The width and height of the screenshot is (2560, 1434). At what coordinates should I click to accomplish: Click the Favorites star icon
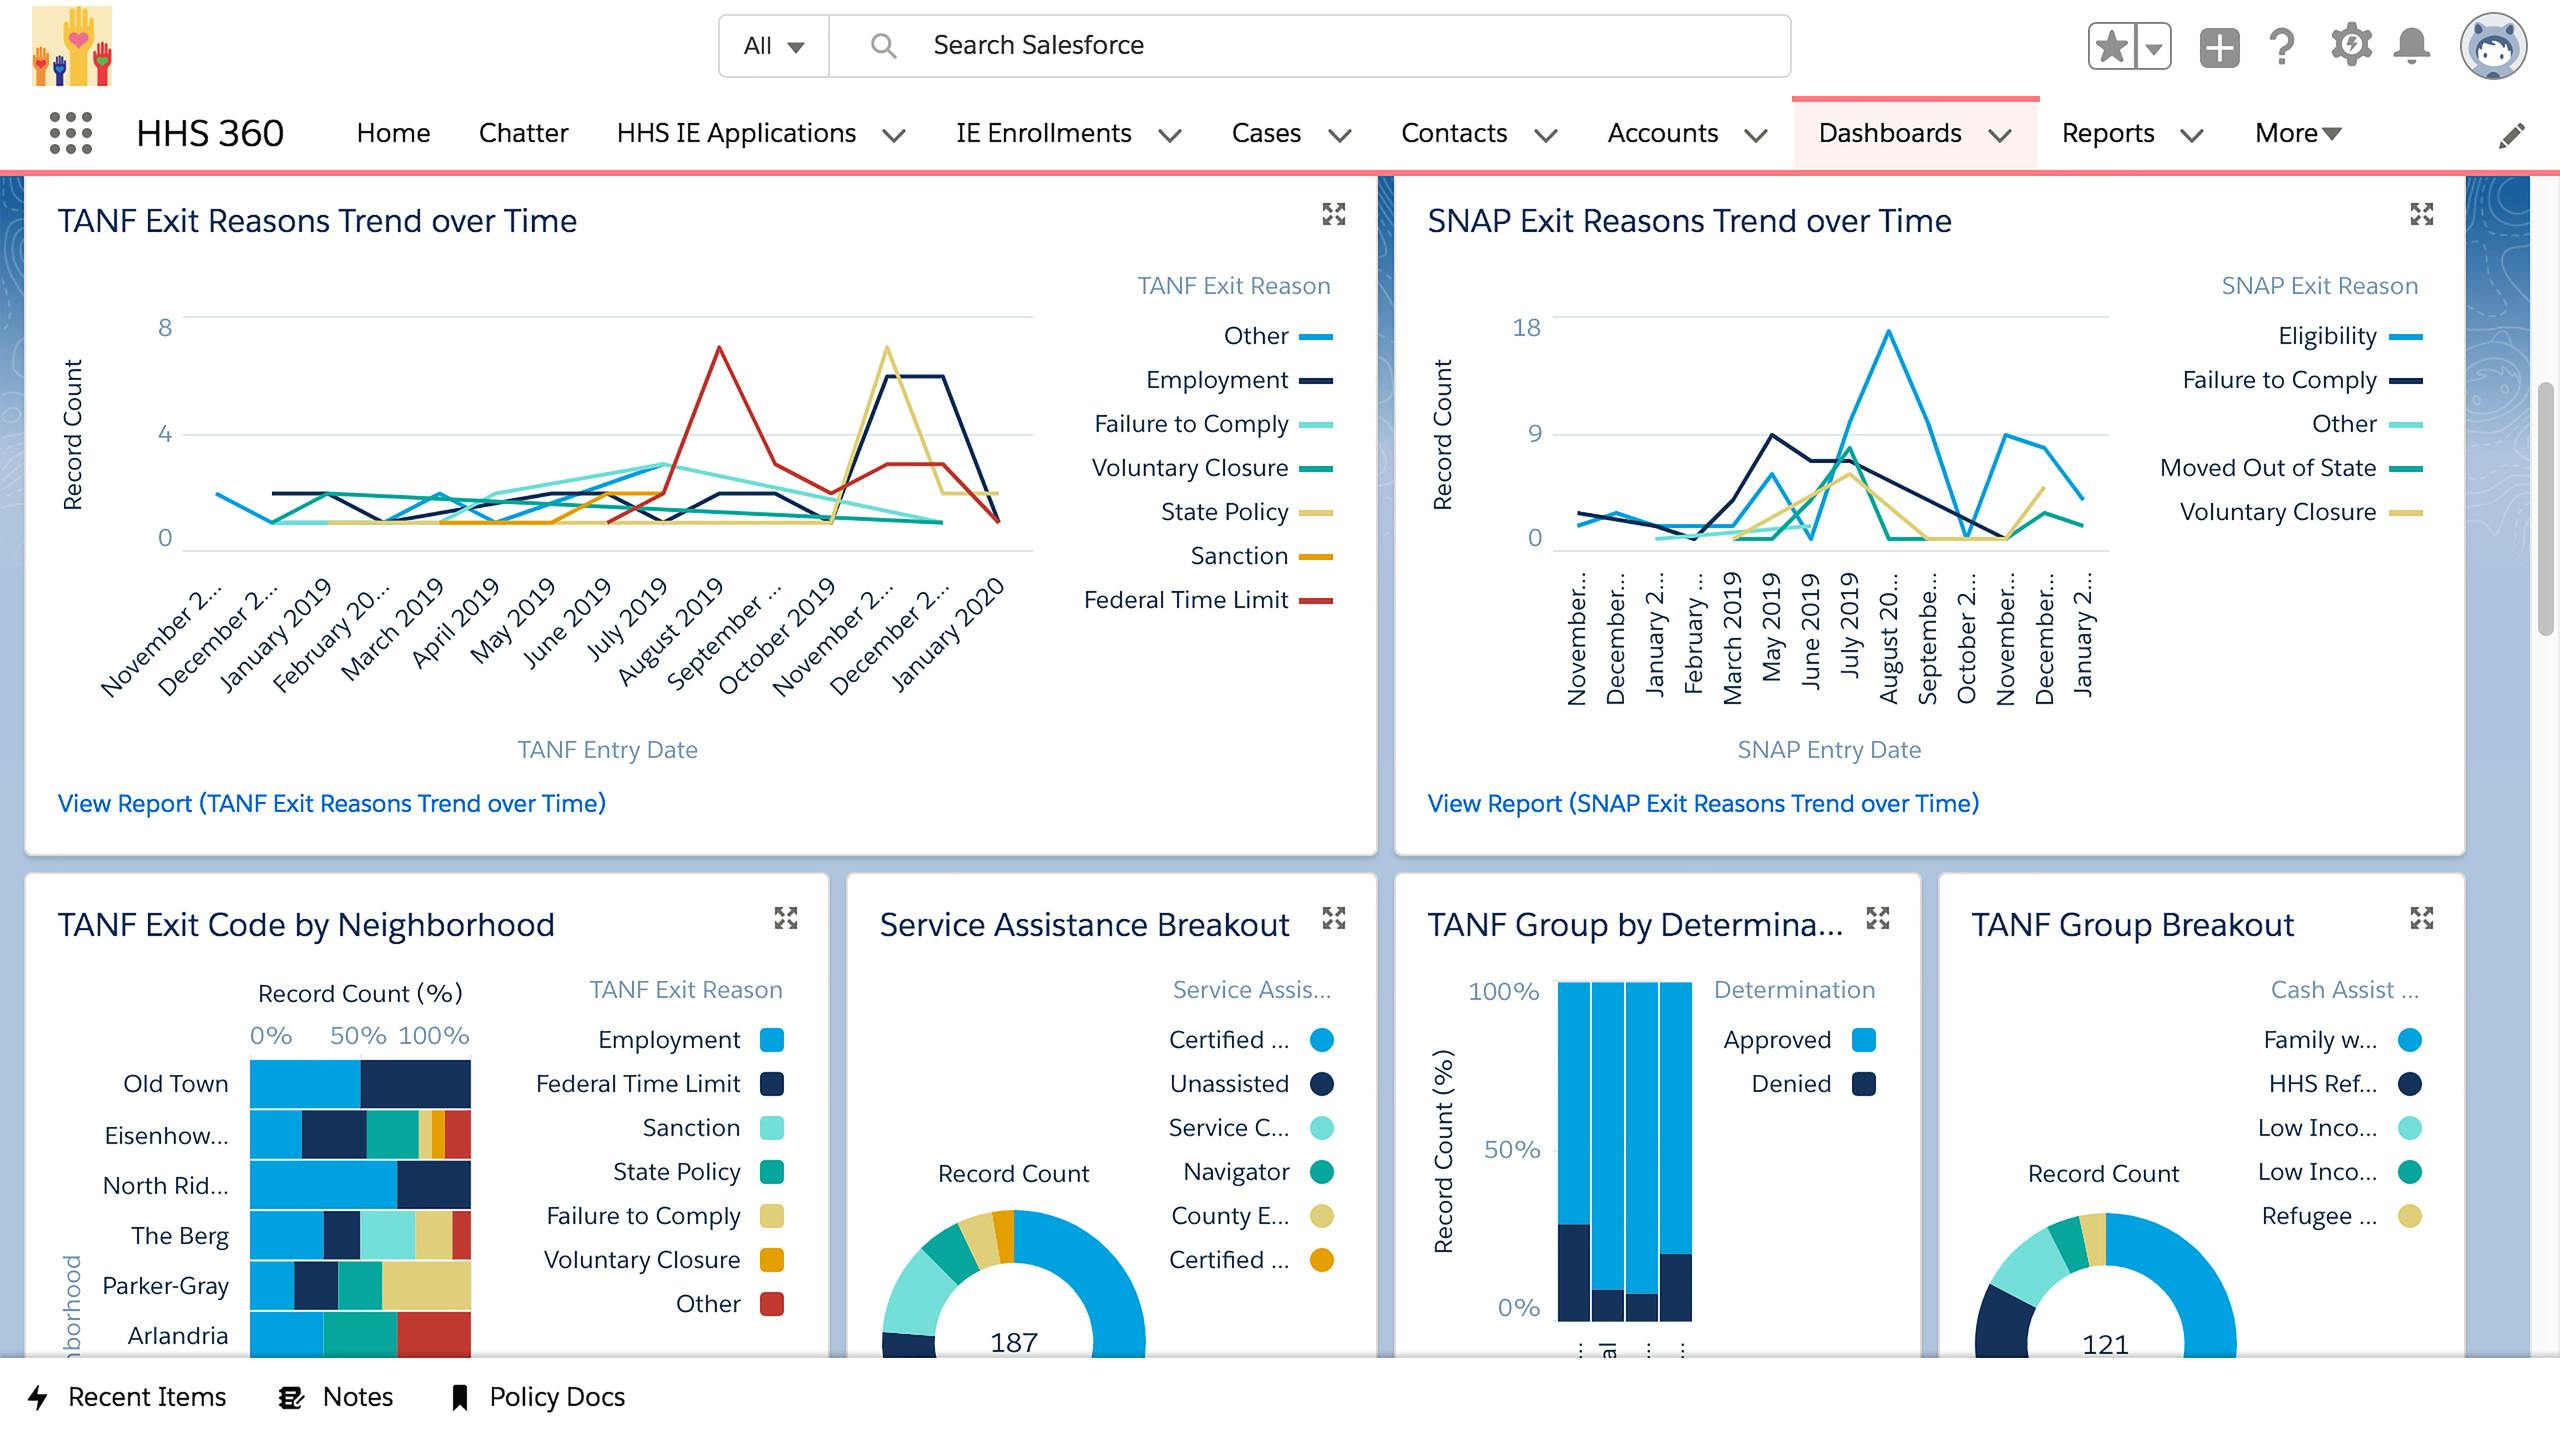coord(2112,47)
